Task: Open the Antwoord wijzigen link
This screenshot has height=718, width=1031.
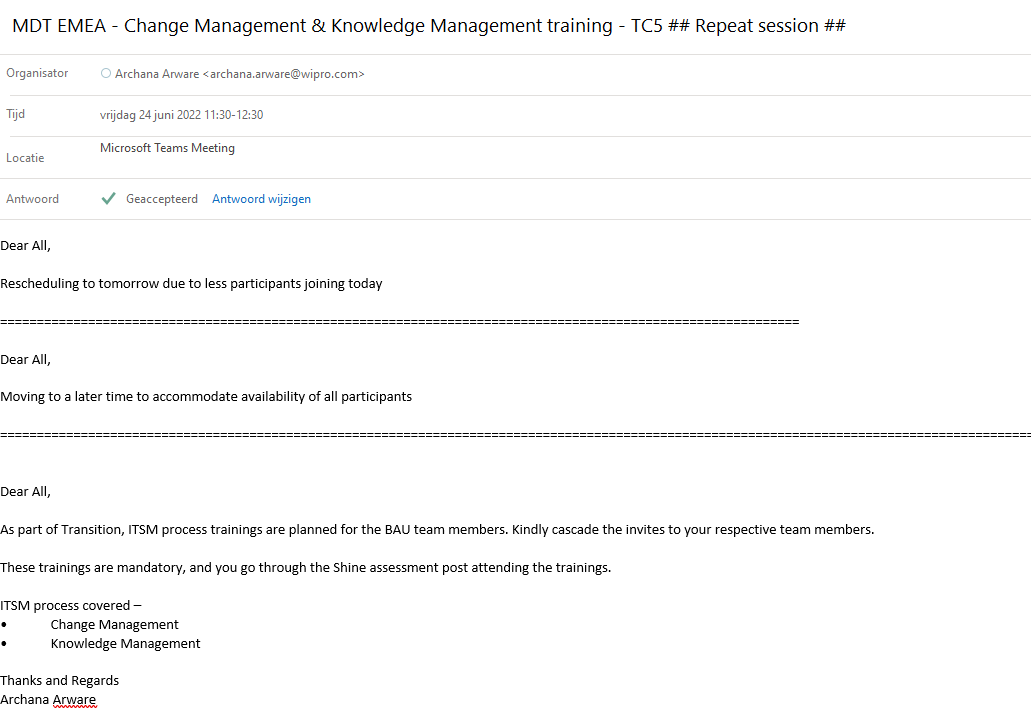Action: (x=261, y=199)
